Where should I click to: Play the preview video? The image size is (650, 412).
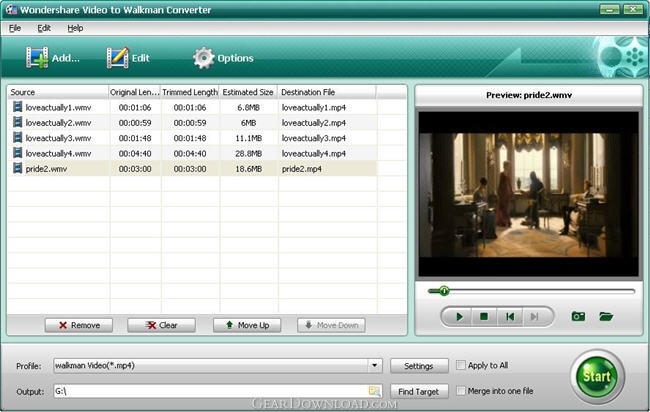pyautogui.click(x=459, y=317)
